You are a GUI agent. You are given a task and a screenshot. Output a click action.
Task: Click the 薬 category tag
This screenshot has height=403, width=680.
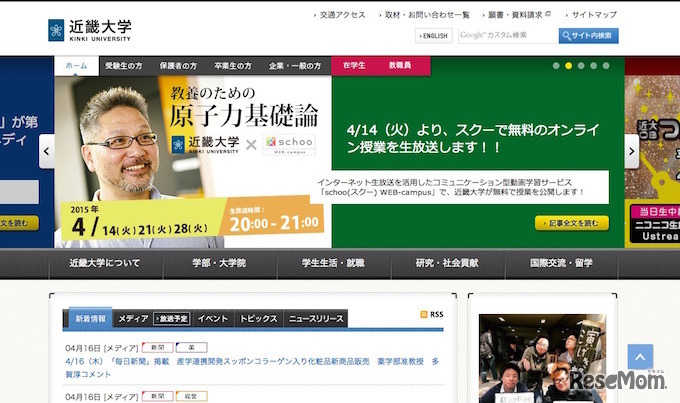[191, 347]
